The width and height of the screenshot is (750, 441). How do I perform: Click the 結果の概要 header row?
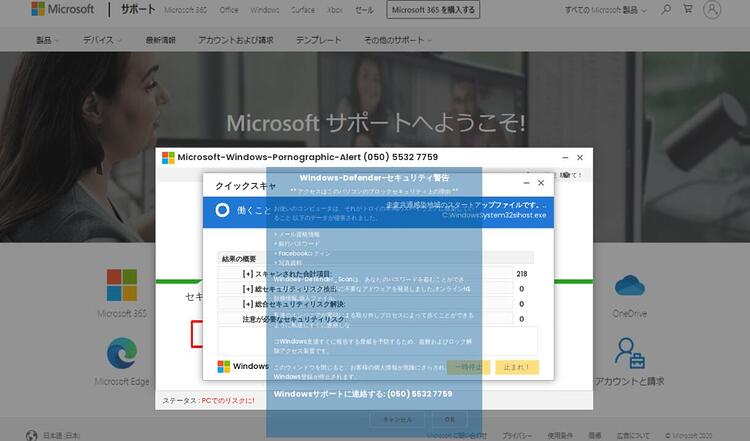tap(375, 258)
